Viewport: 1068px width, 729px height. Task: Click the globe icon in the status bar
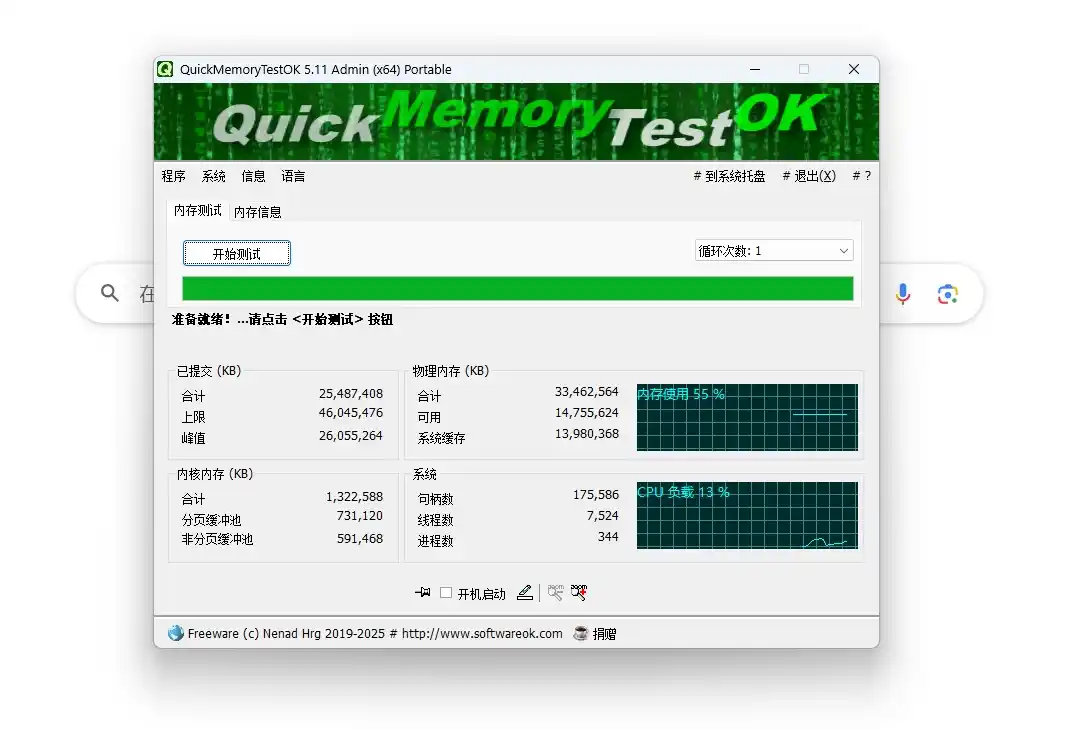176,633
